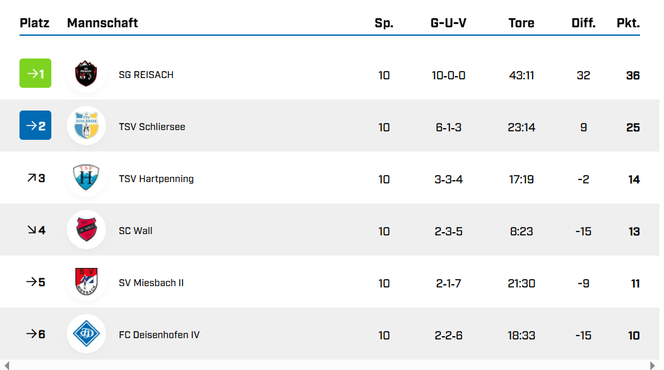Screen dimensions: 664x370
Task: Open the TSV Hartpenning team link
Action: pyautogui.click(x=156, y=179)
